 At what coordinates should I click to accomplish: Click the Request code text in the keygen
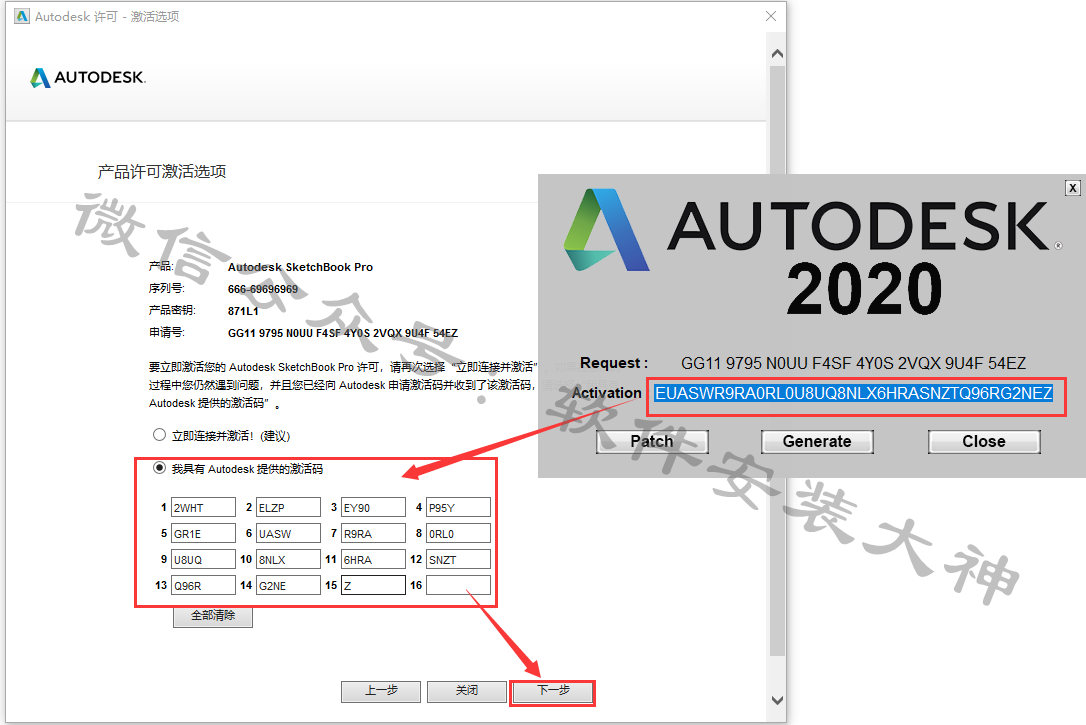pos(853,363)
